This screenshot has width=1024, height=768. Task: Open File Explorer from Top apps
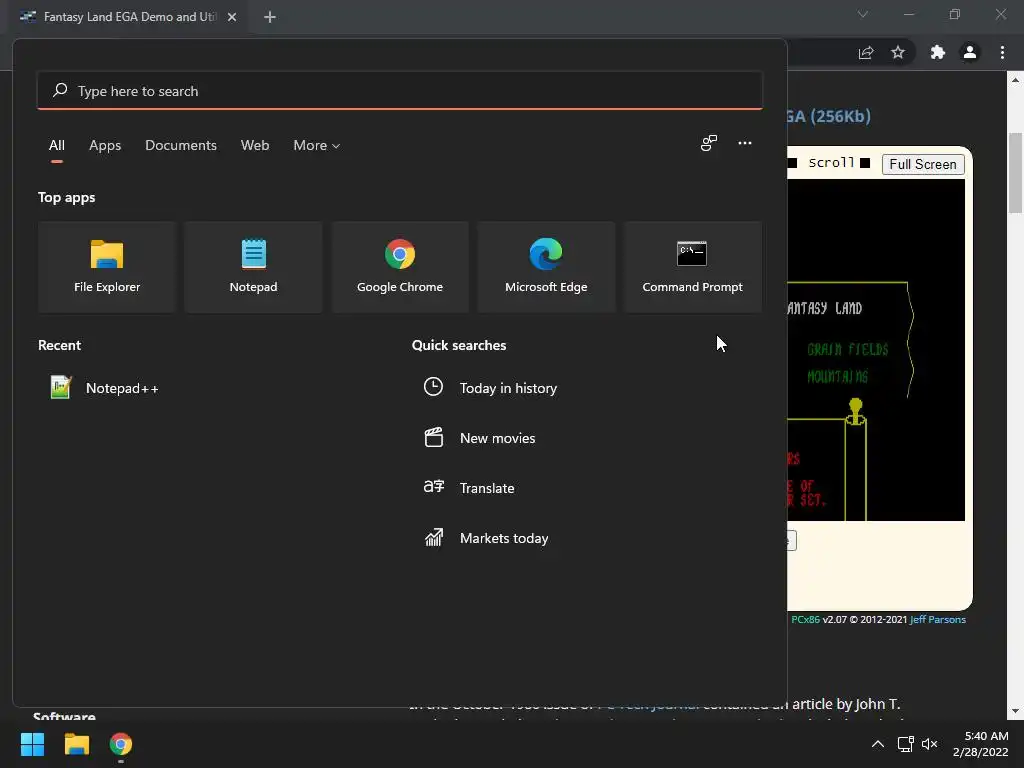pyautogui.click(x=107, y=266)
